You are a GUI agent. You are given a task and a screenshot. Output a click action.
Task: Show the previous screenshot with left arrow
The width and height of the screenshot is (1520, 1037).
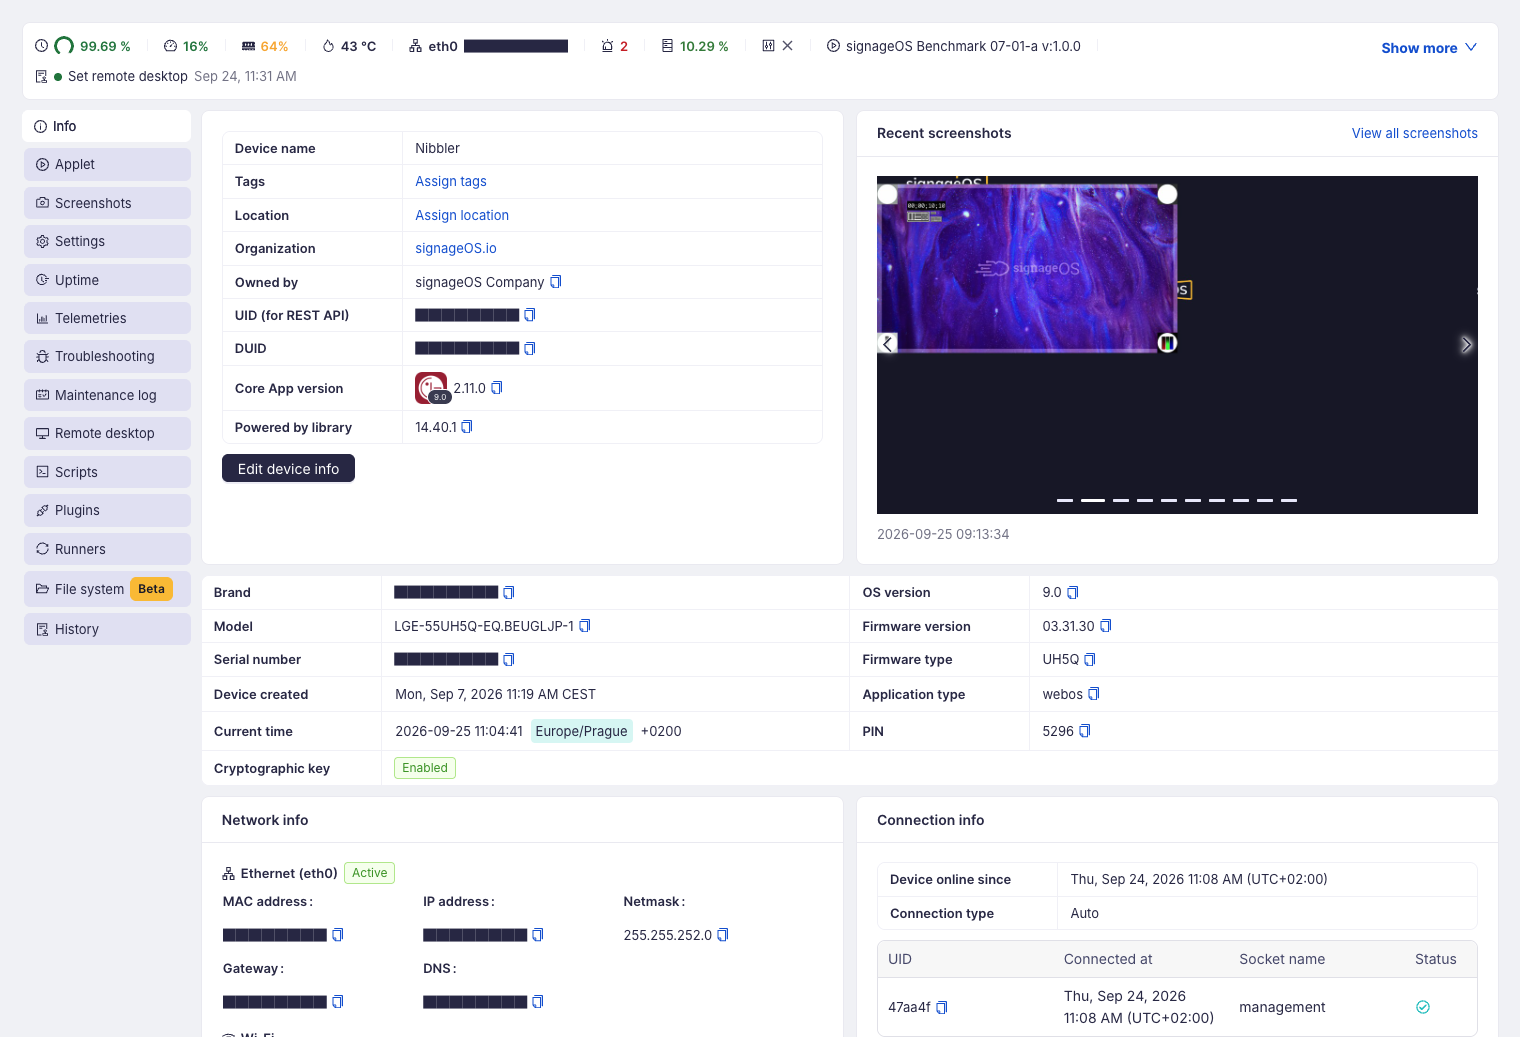(x=887, y=344)
